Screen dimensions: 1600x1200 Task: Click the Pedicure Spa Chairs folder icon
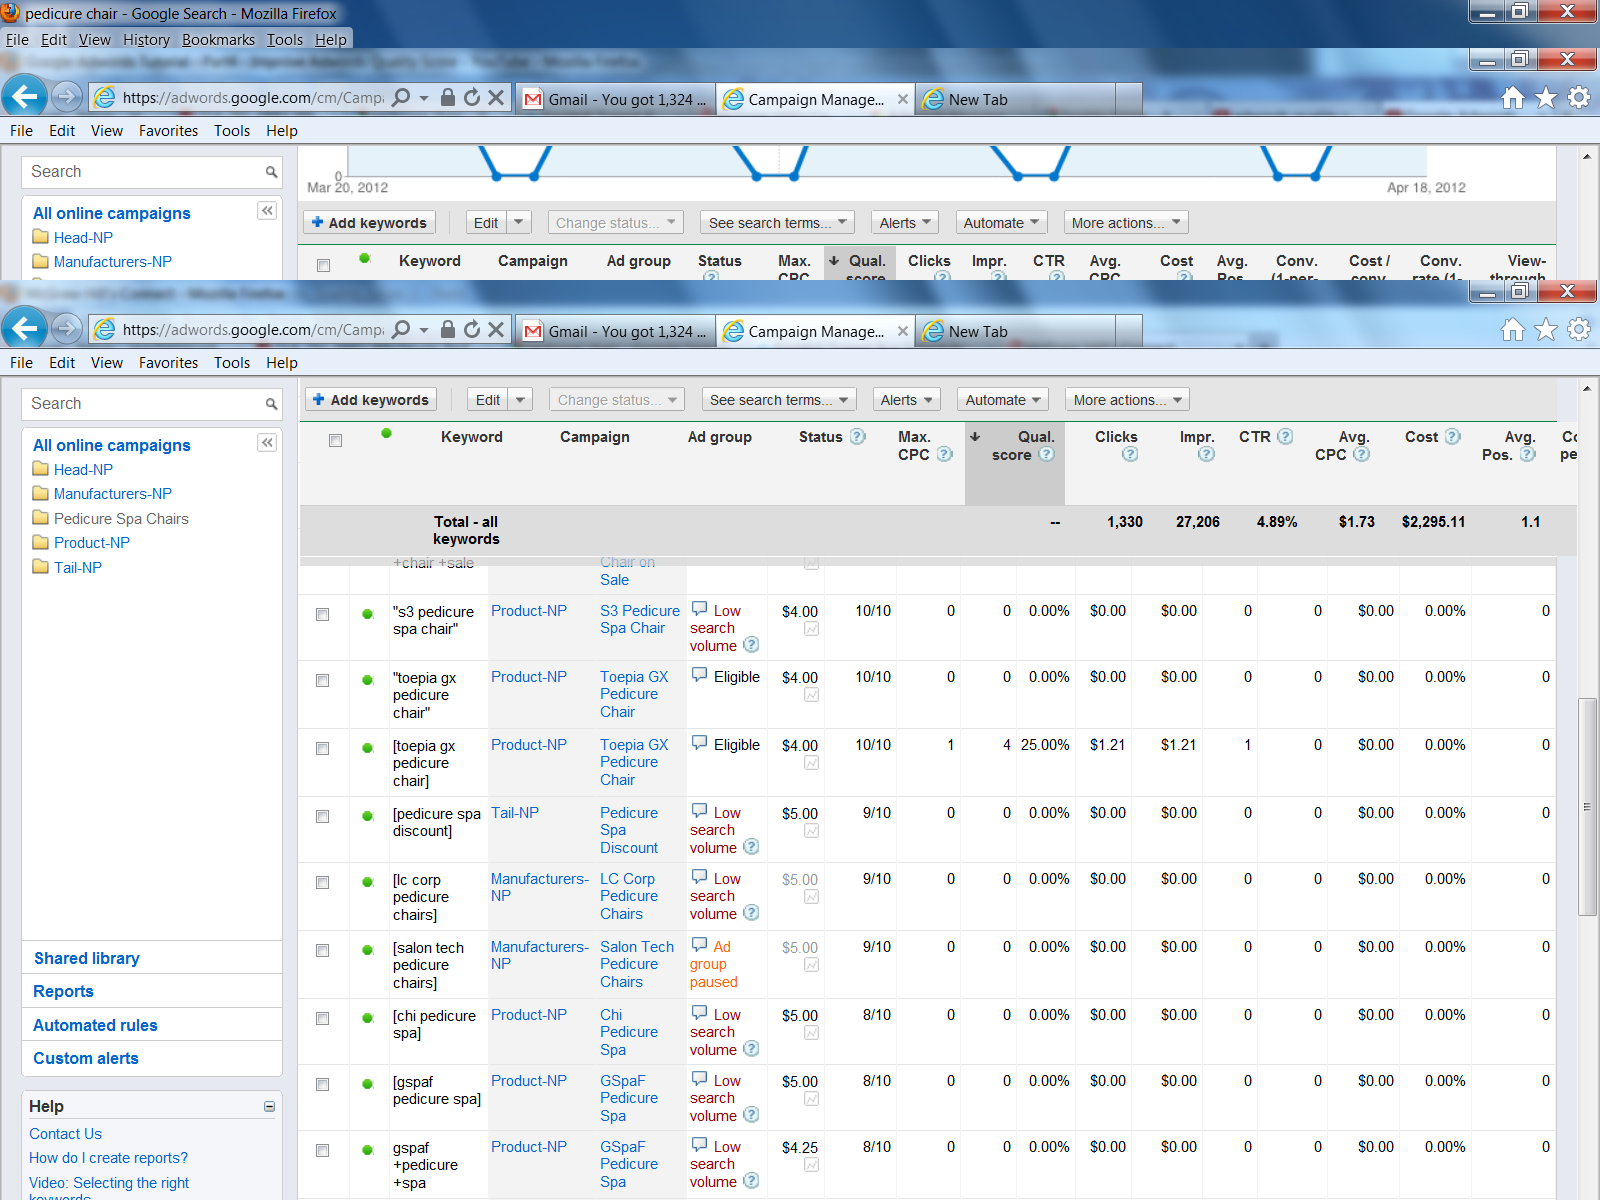(x=41, y=518)
